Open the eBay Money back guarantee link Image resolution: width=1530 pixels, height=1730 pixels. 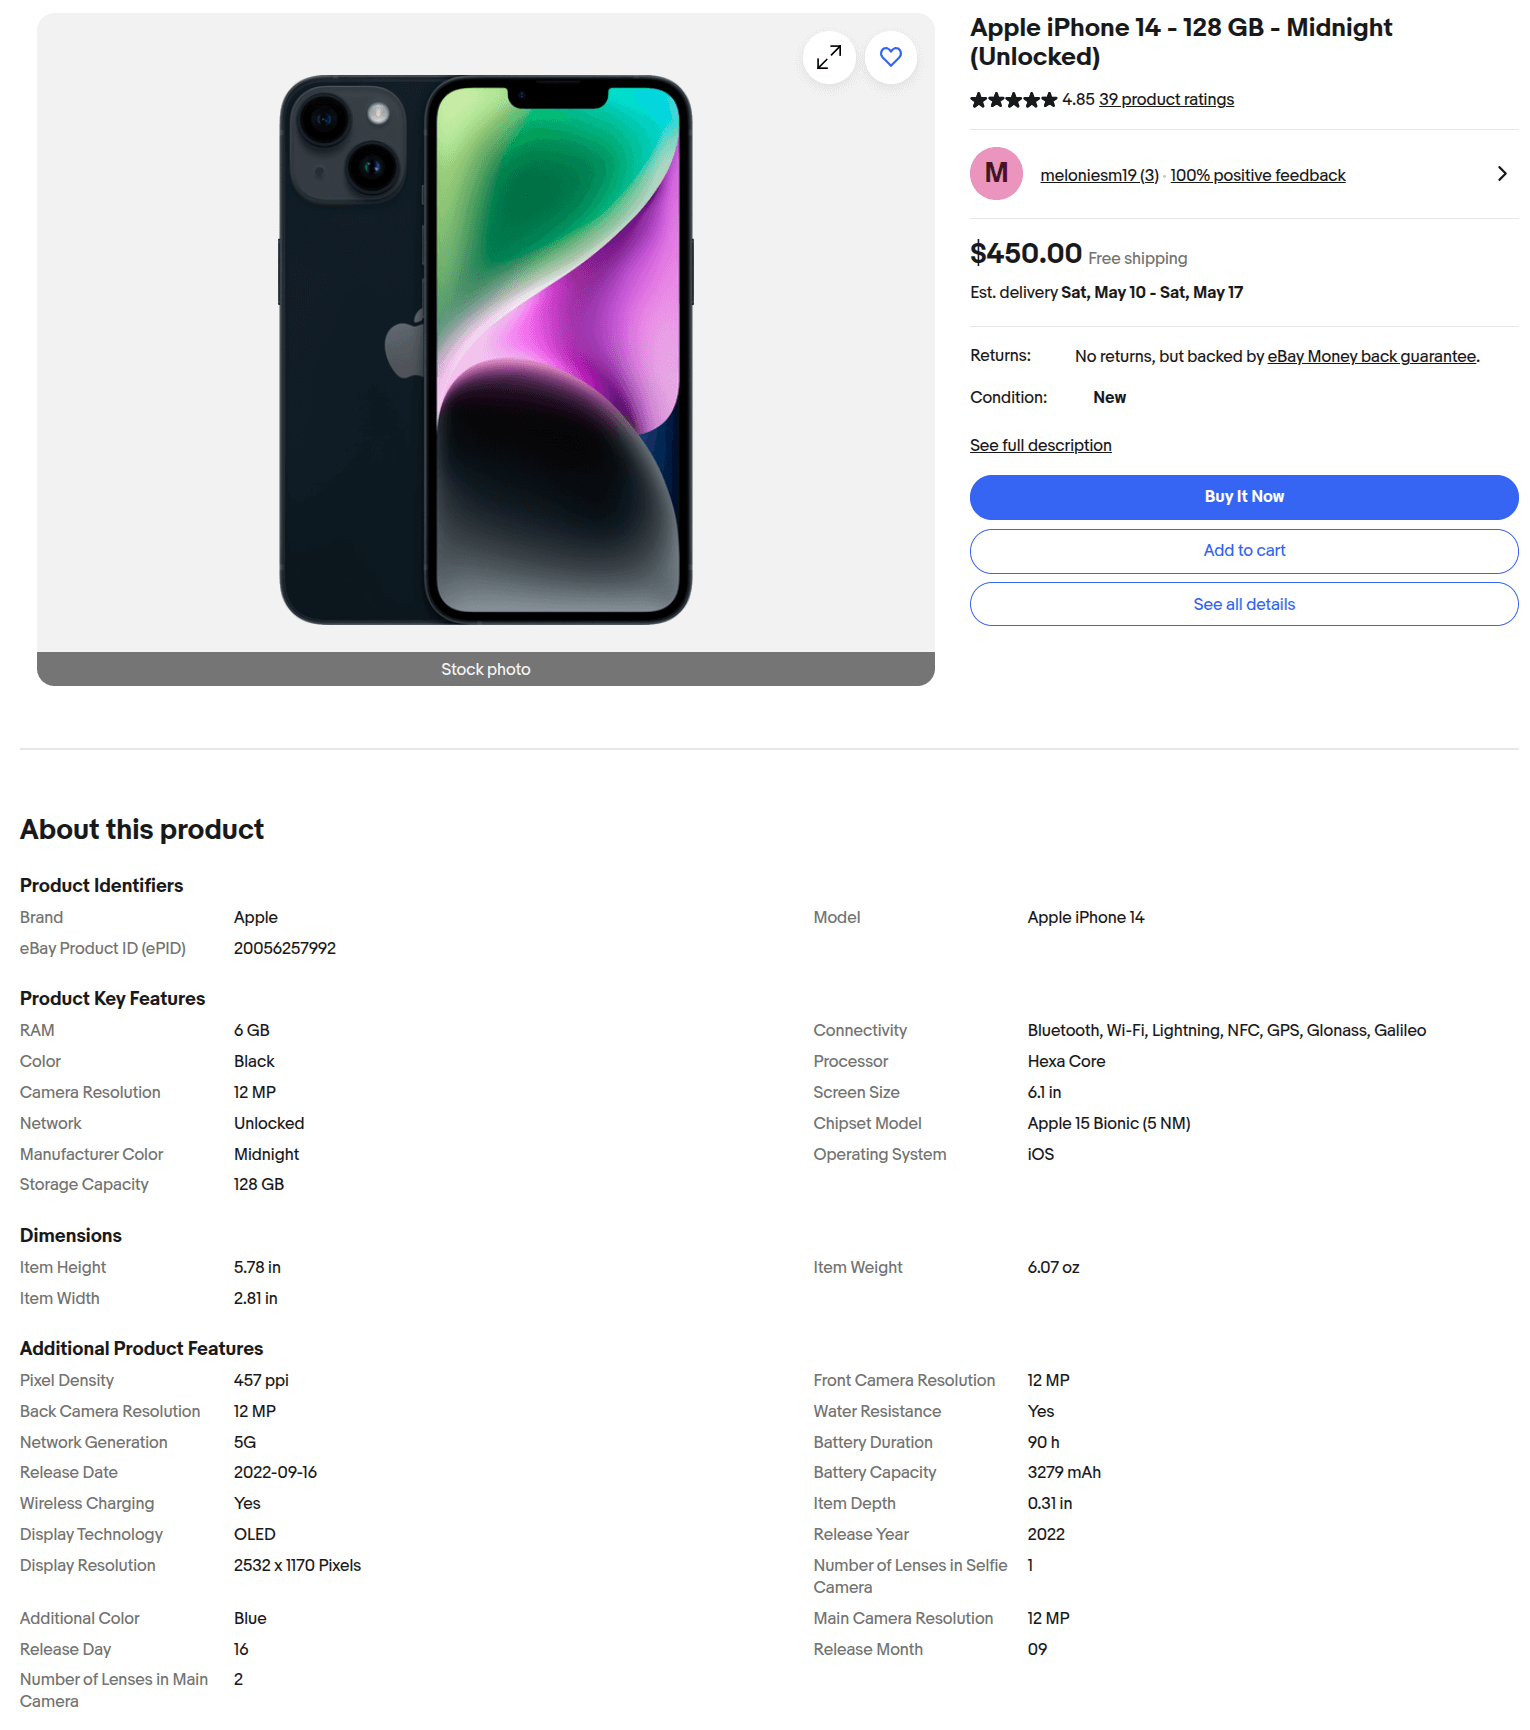(x=1371, y=355)
